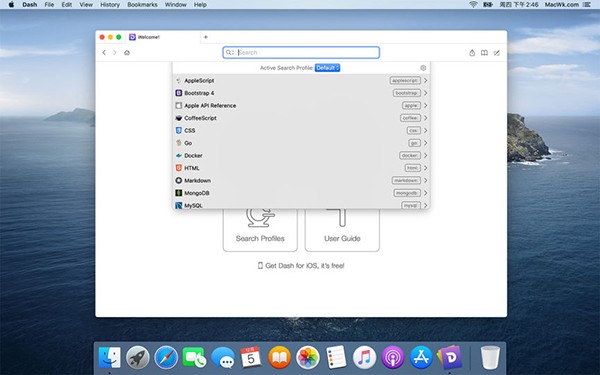Viewport: 600px width, 375px height.
Task: Open Music app in the Dock
Action: 364,357
